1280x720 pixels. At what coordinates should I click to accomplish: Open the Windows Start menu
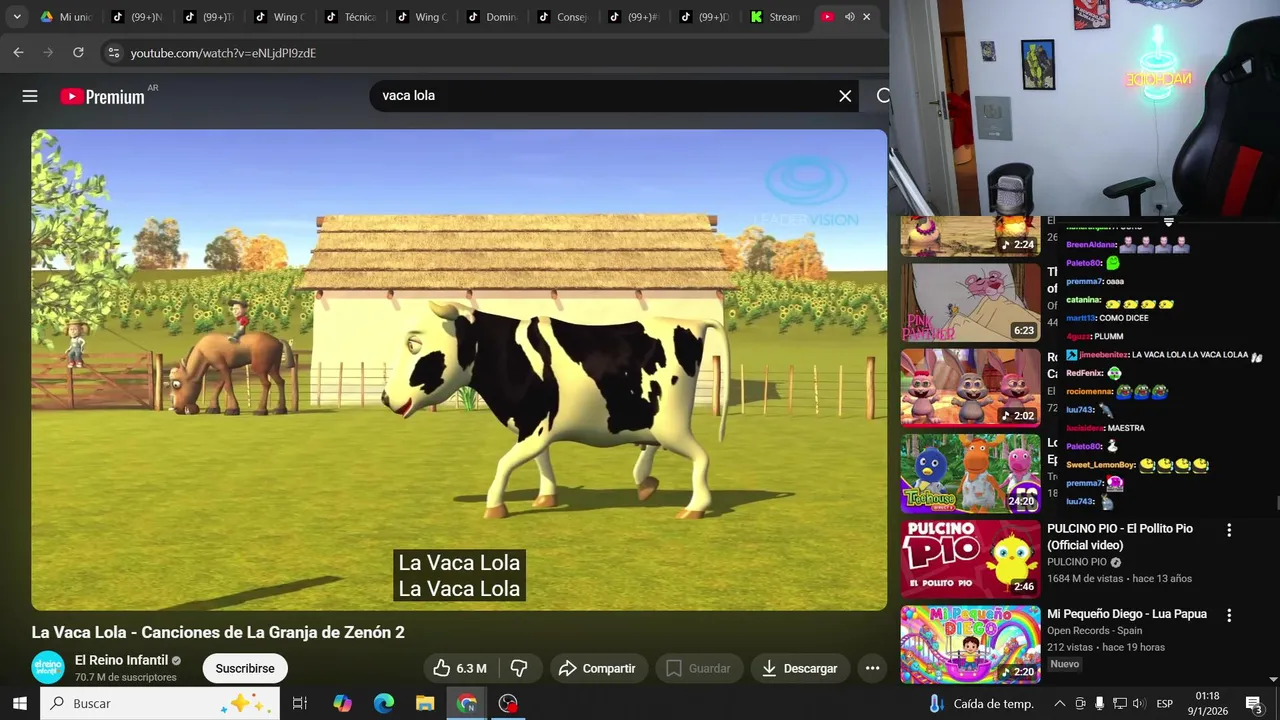(x=19, y=704)
